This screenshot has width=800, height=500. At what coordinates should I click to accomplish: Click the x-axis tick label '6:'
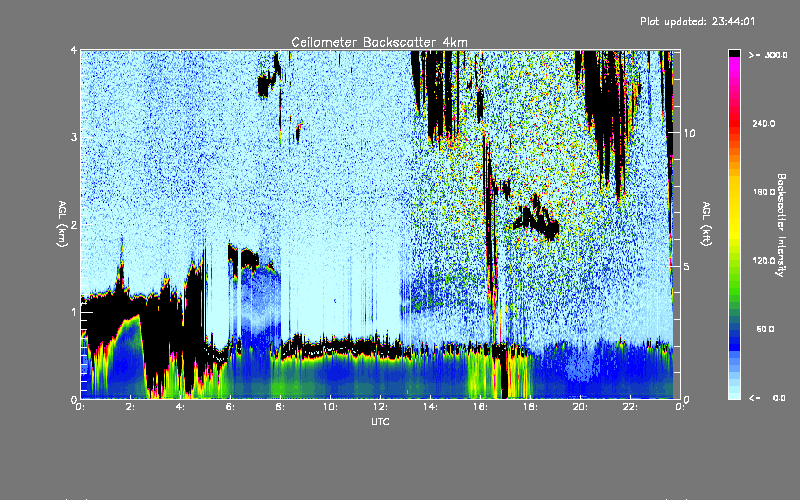tap(230, 407)
